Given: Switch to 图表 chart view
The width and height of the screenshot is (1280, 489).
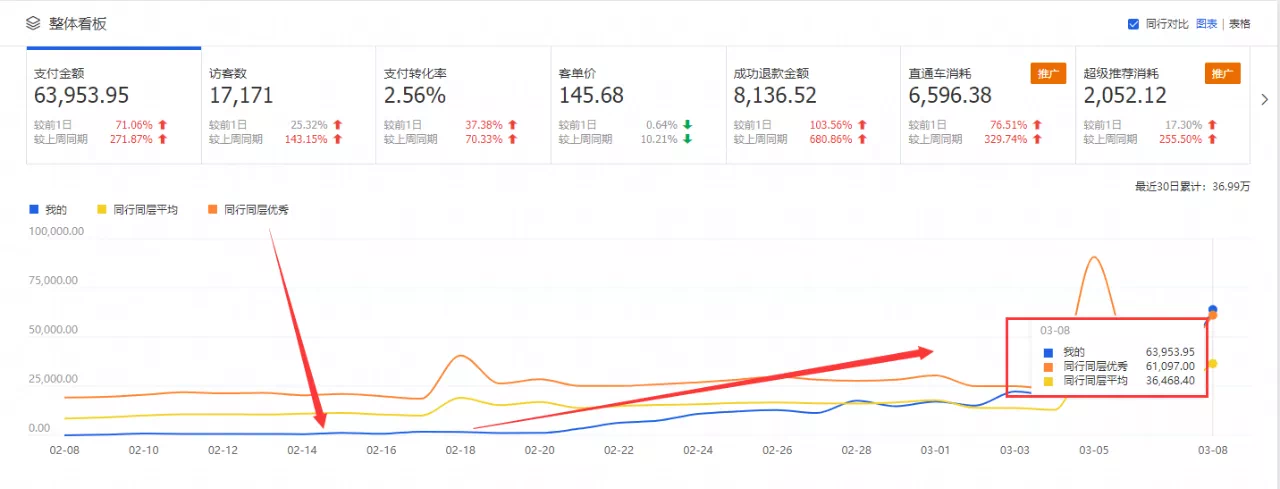Looking at the screenshot, I should pos(1207,24).
